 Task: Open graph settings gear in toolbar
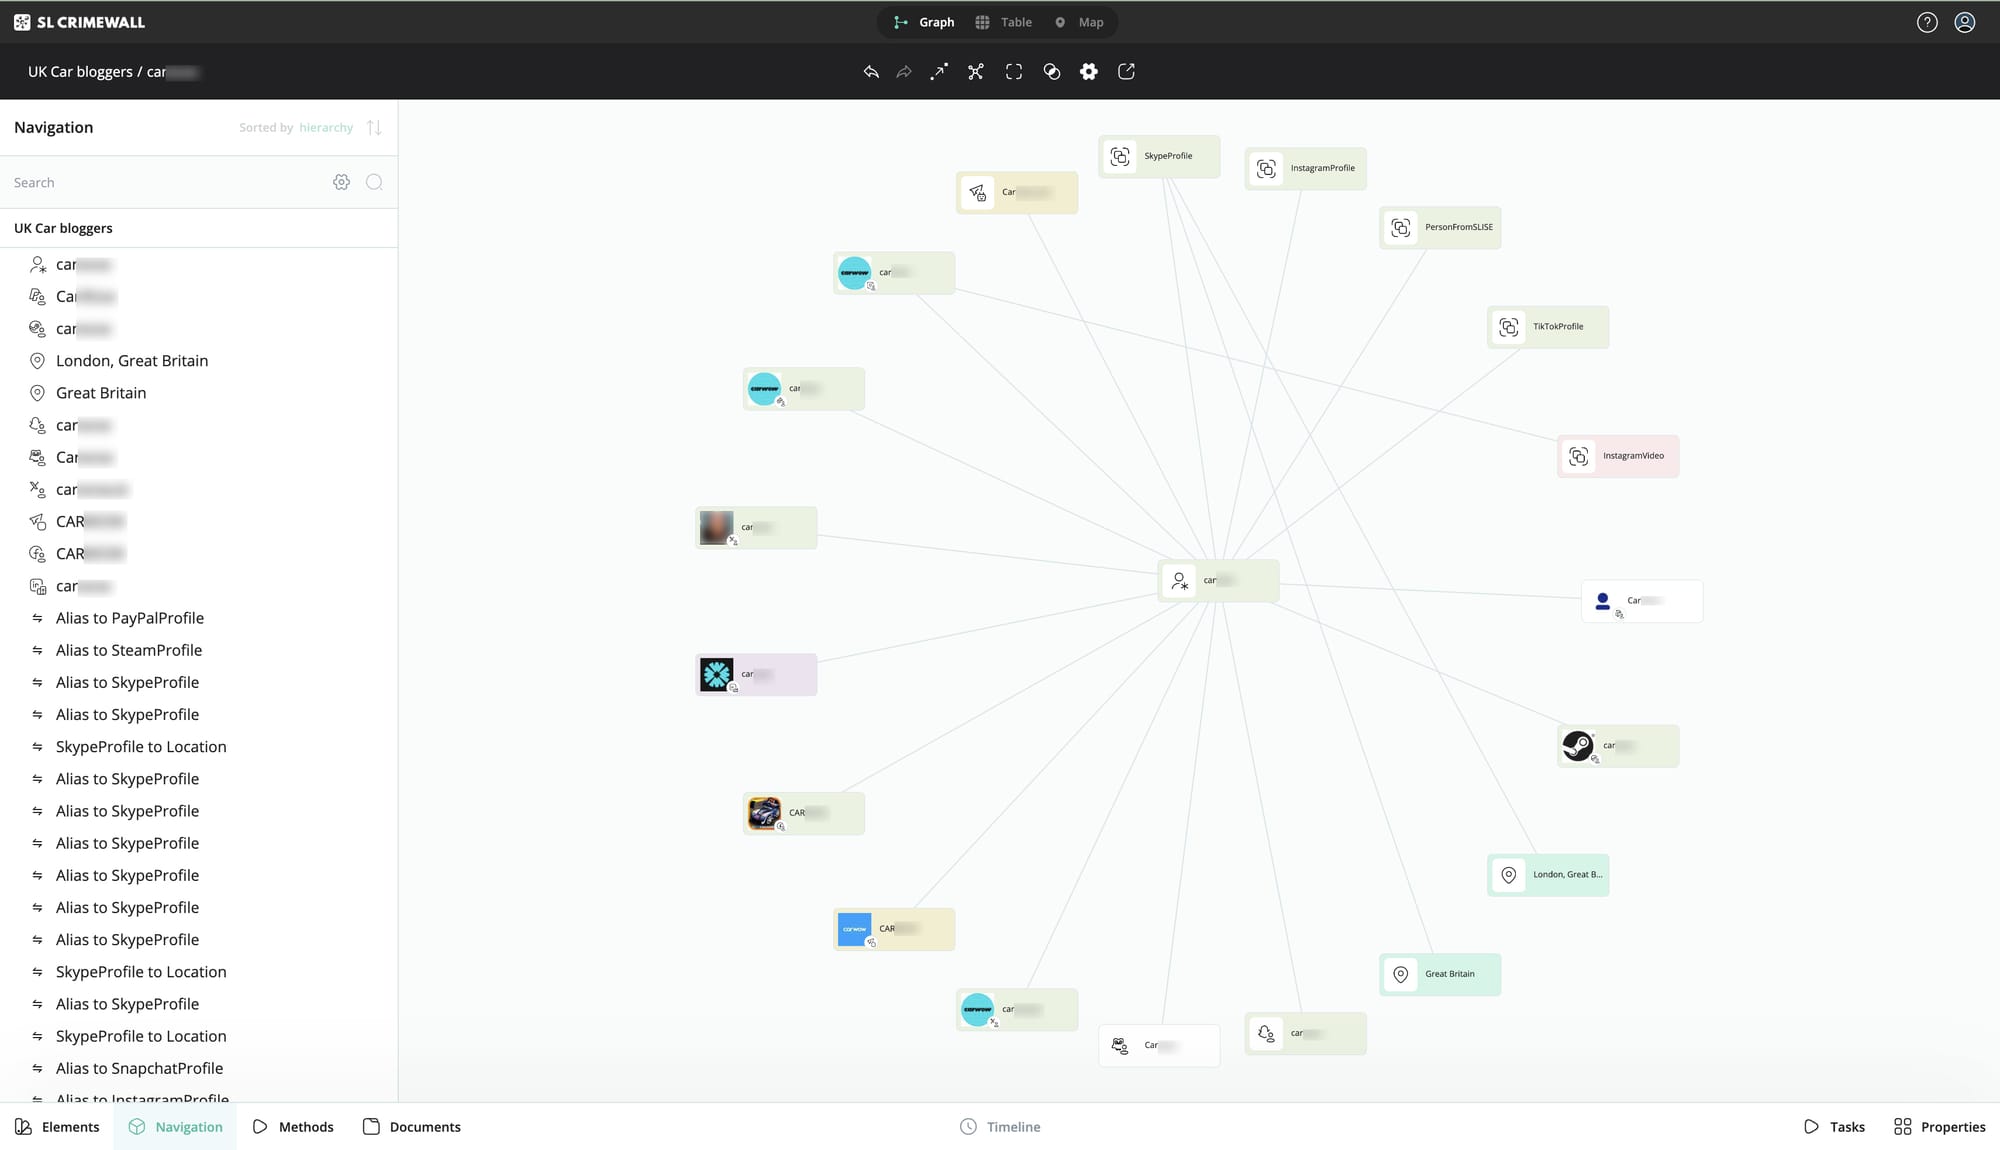coord(1089,72)
